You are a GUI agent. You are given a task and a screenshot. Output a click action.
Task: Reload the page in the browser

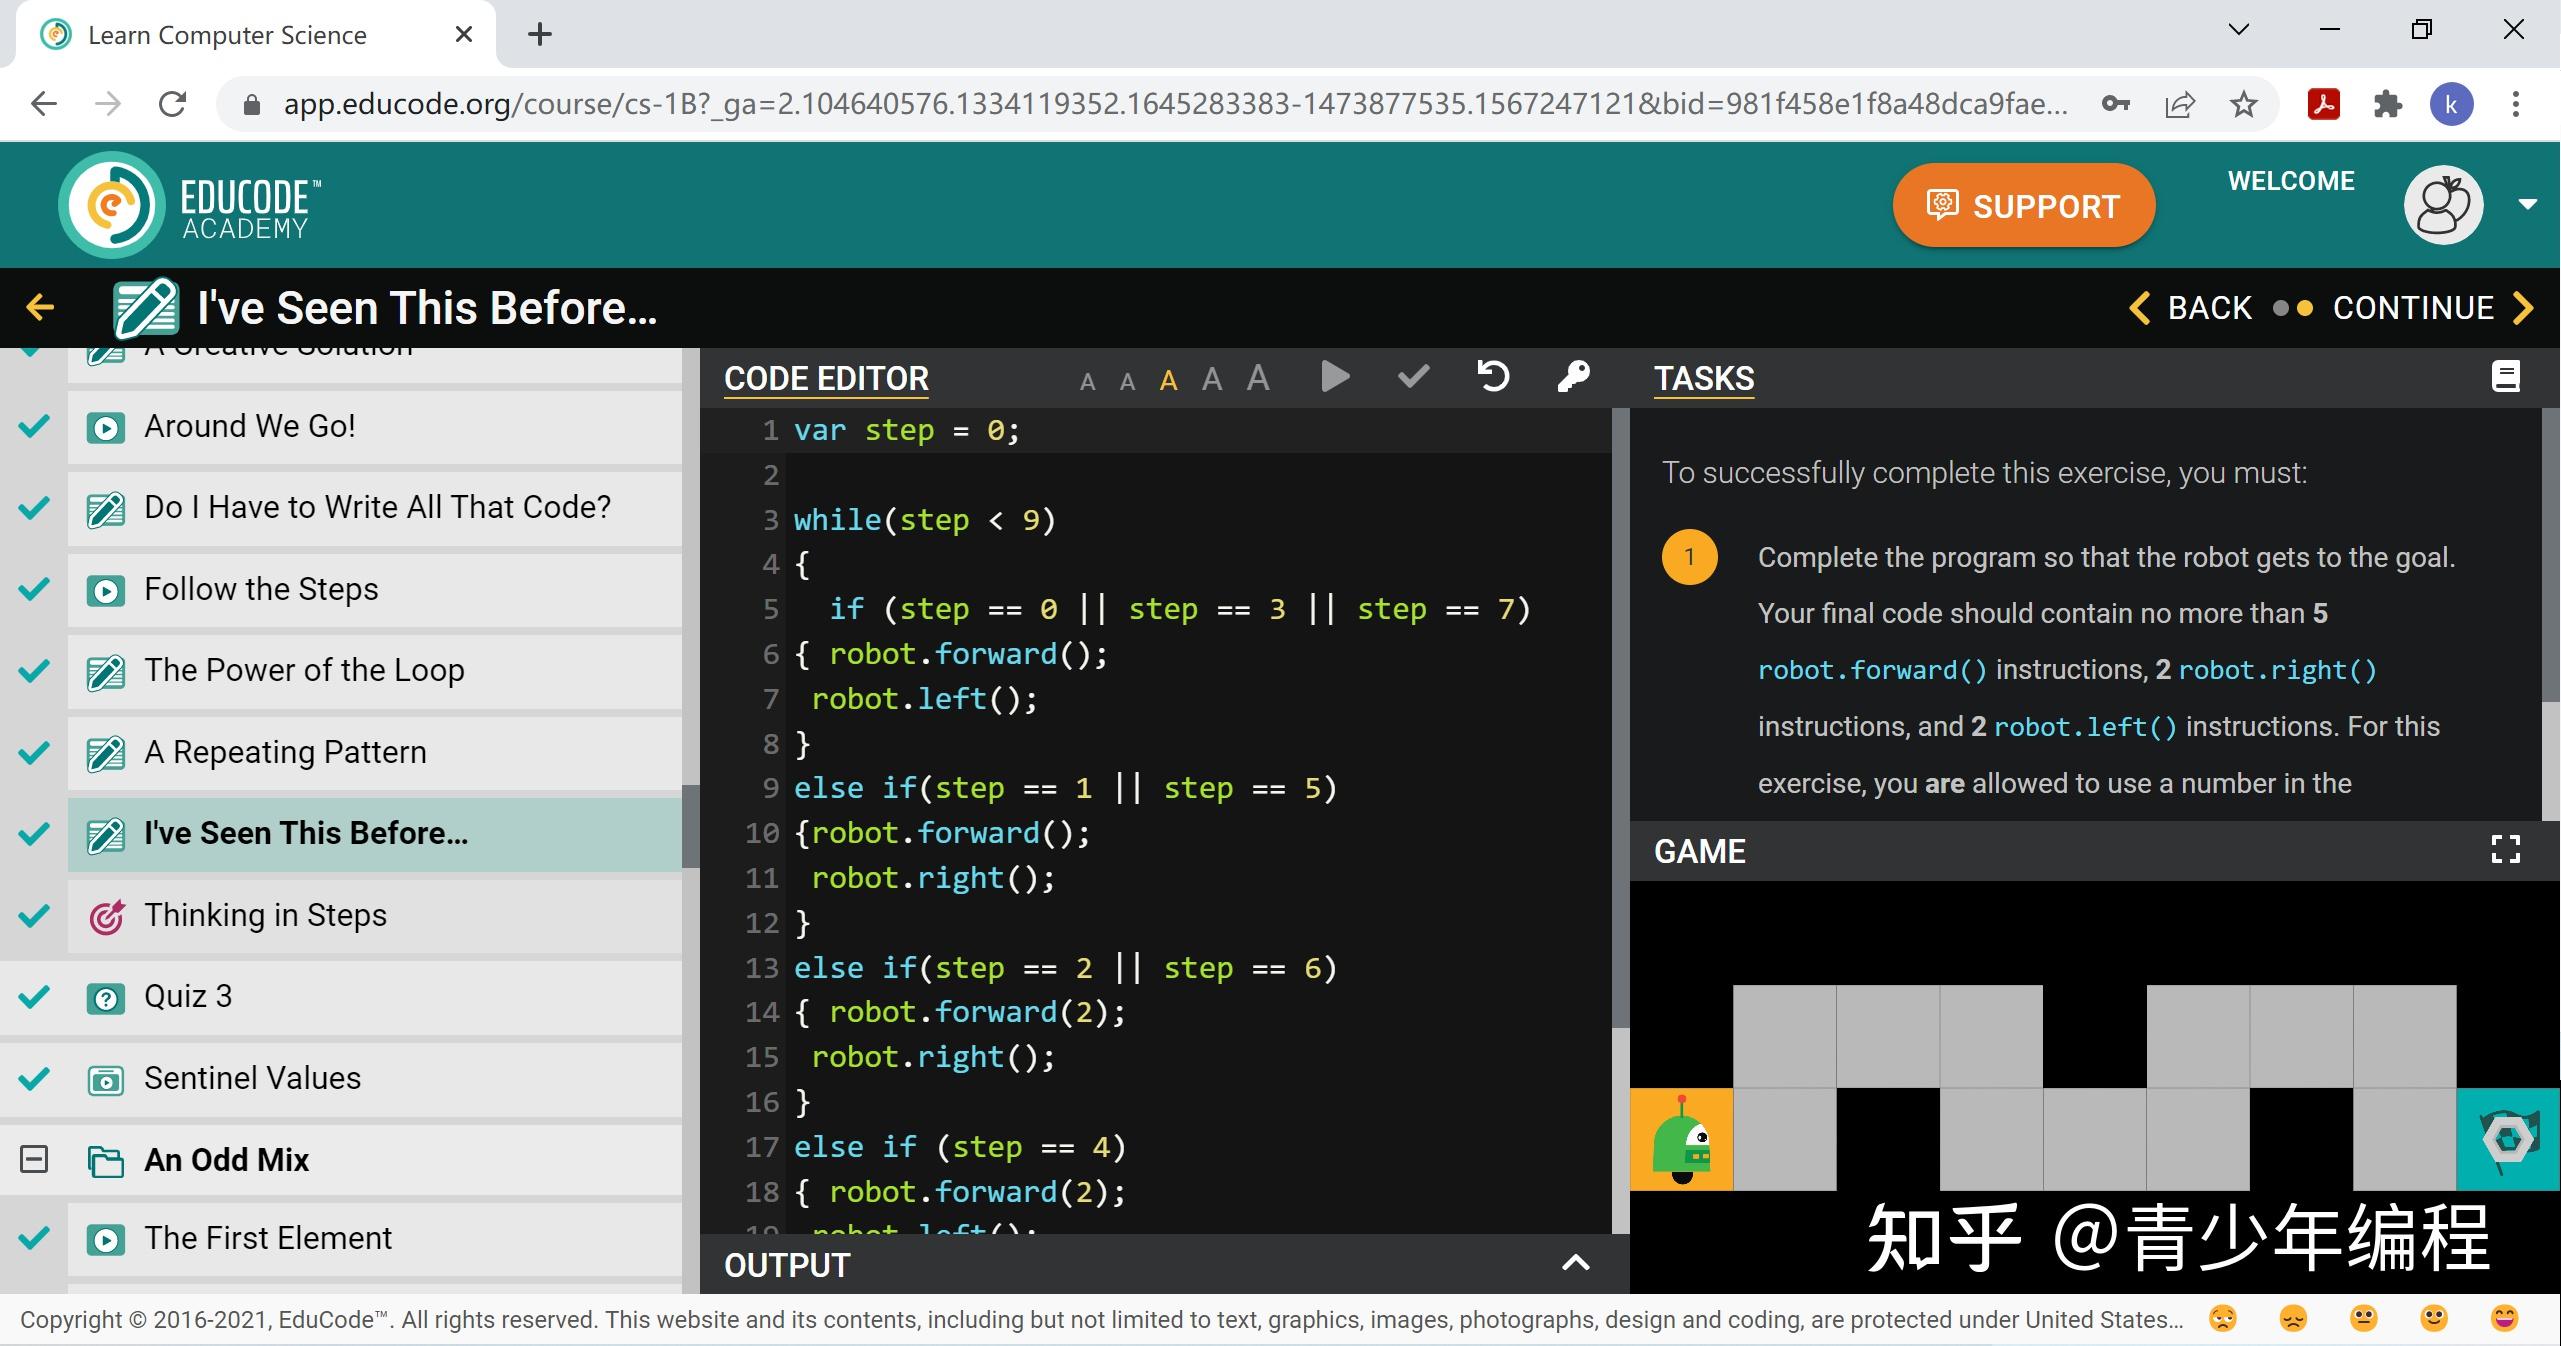point(172,104)
